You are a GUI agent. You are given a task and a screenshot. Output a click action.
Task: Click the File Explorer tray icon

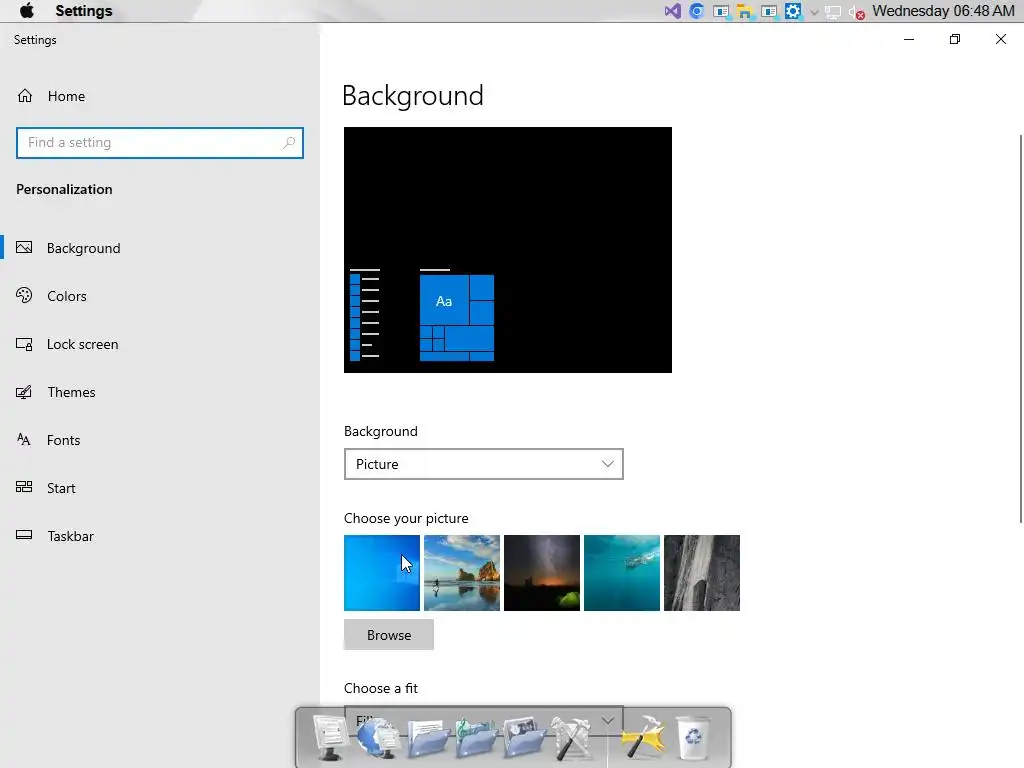point(744,11)
